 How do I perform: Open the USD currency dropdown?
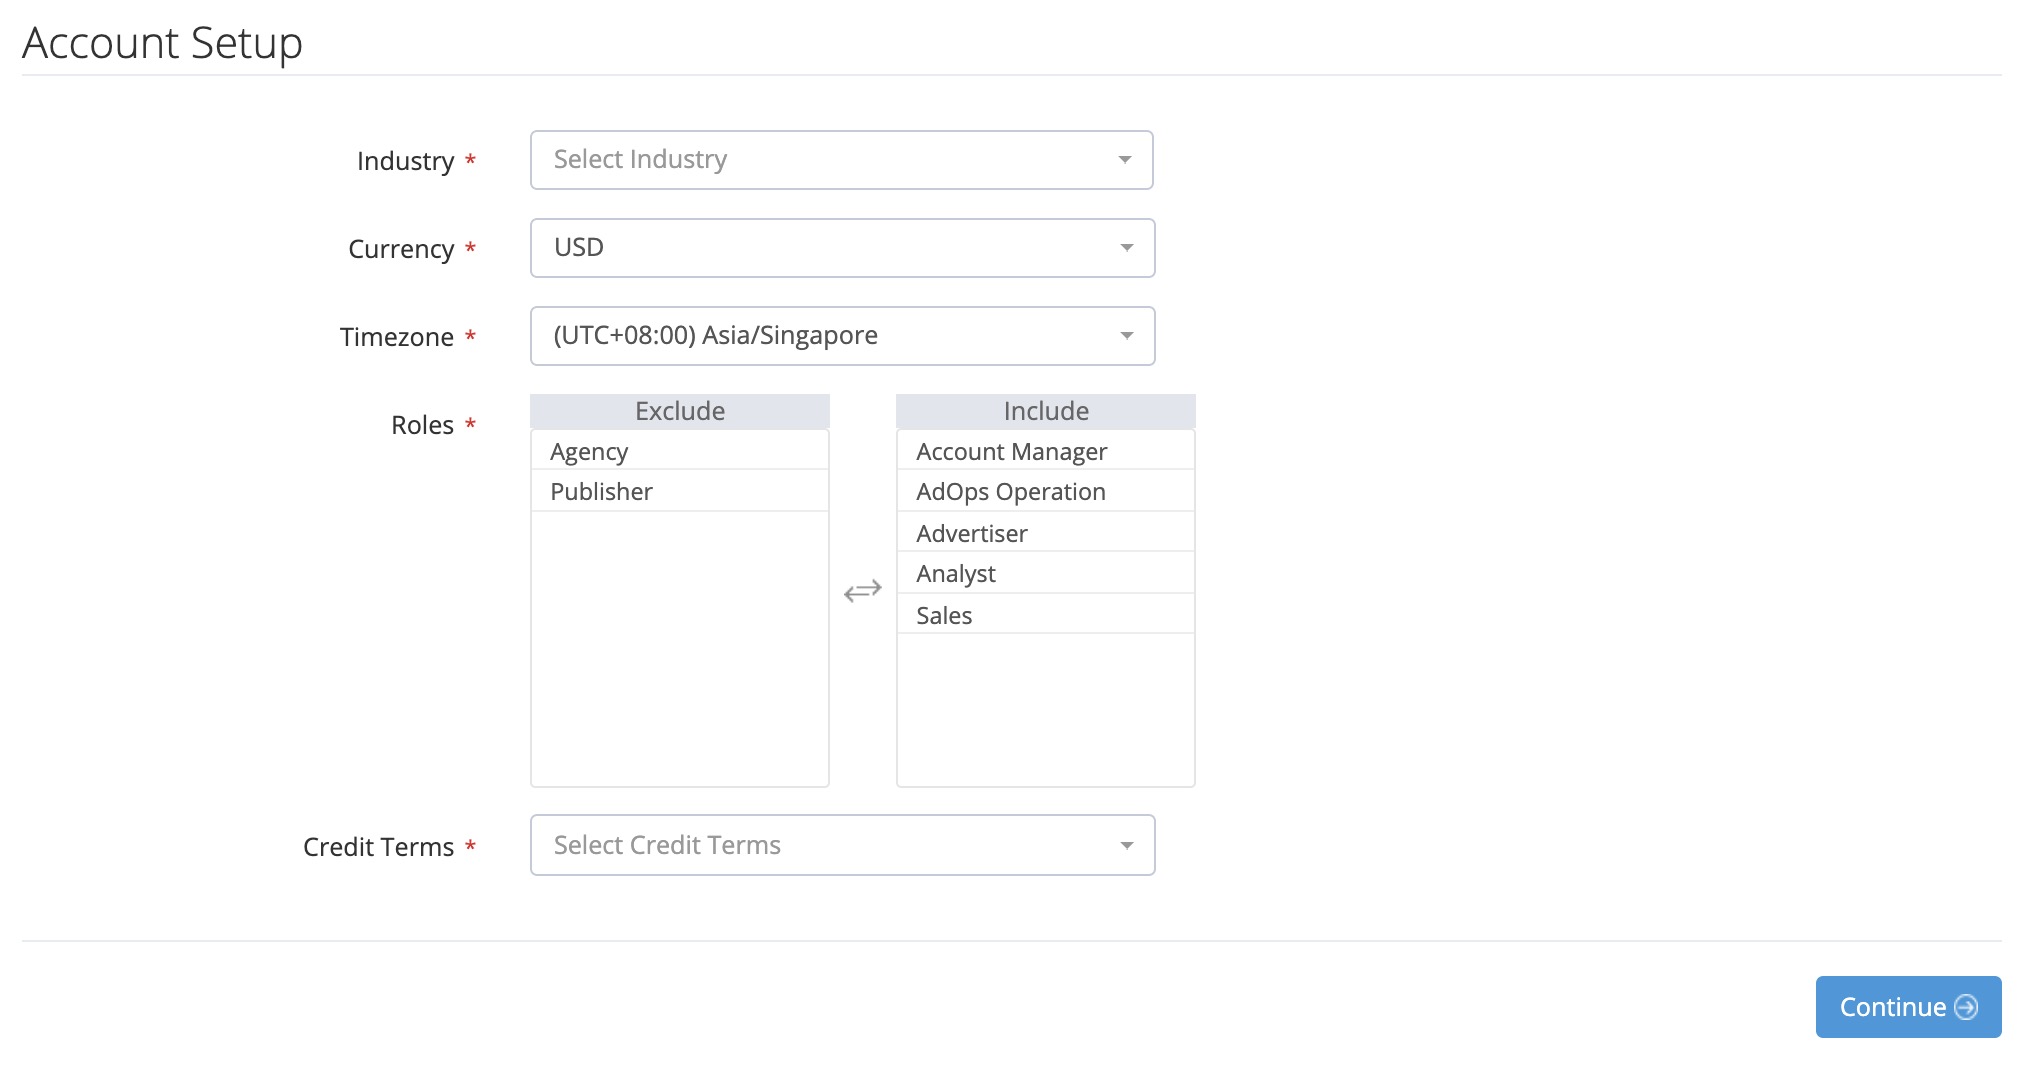820,248
